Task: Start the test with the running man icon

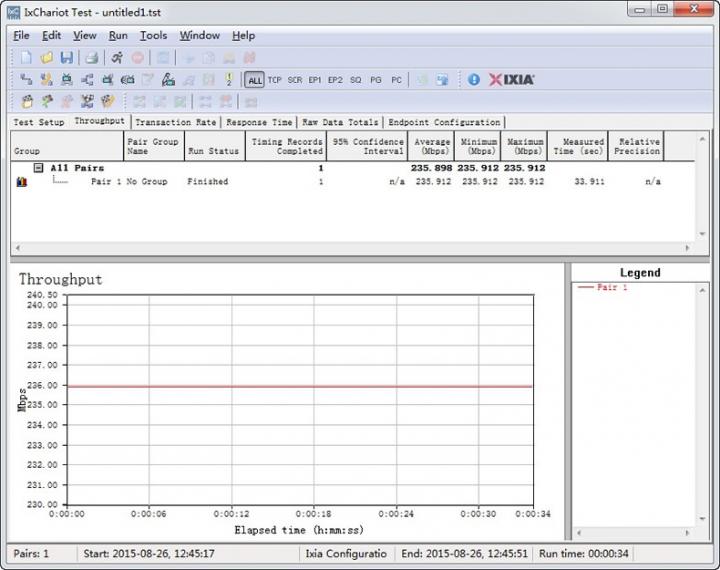Action: 117,57
